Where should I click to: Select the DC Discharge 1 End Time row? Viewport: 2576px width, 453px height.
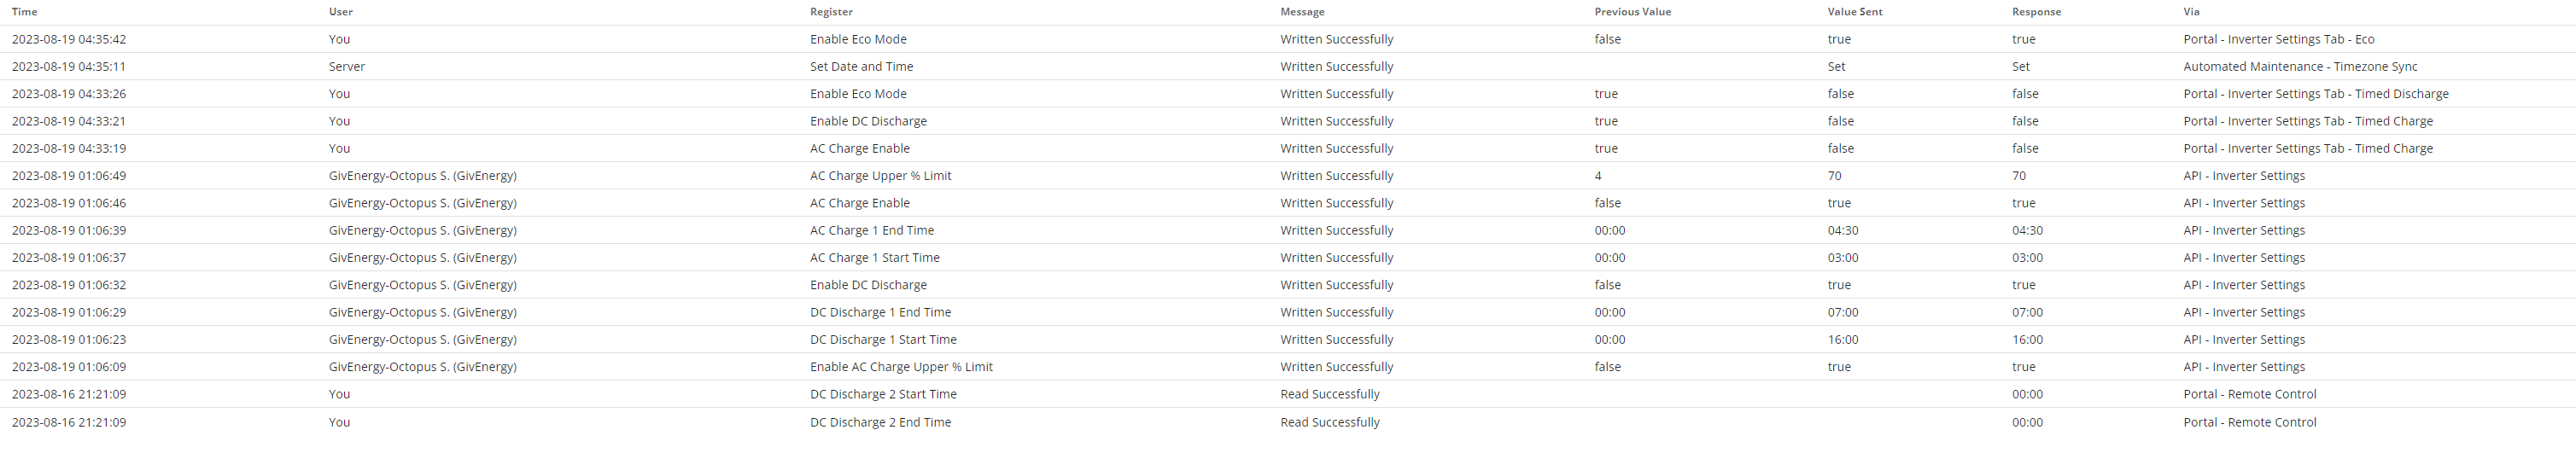(1288, 312)
